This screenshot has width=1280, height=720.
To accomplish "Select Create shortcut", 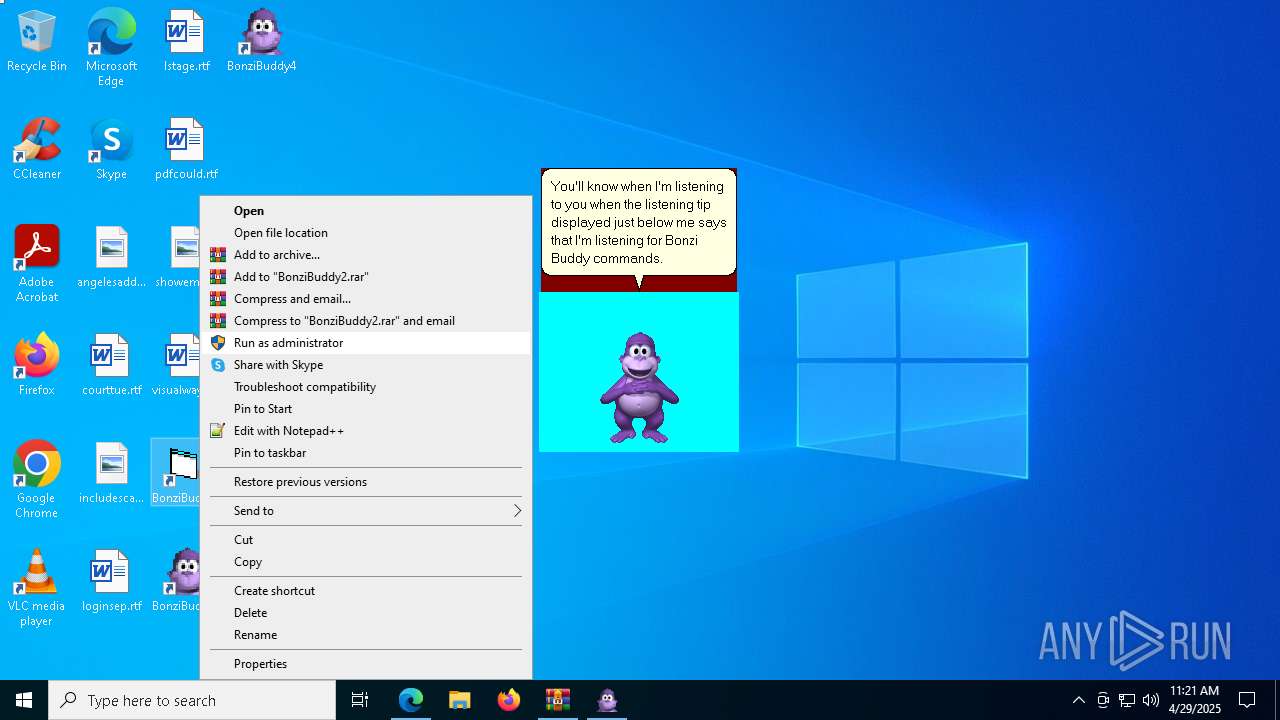I will (366, 591).
